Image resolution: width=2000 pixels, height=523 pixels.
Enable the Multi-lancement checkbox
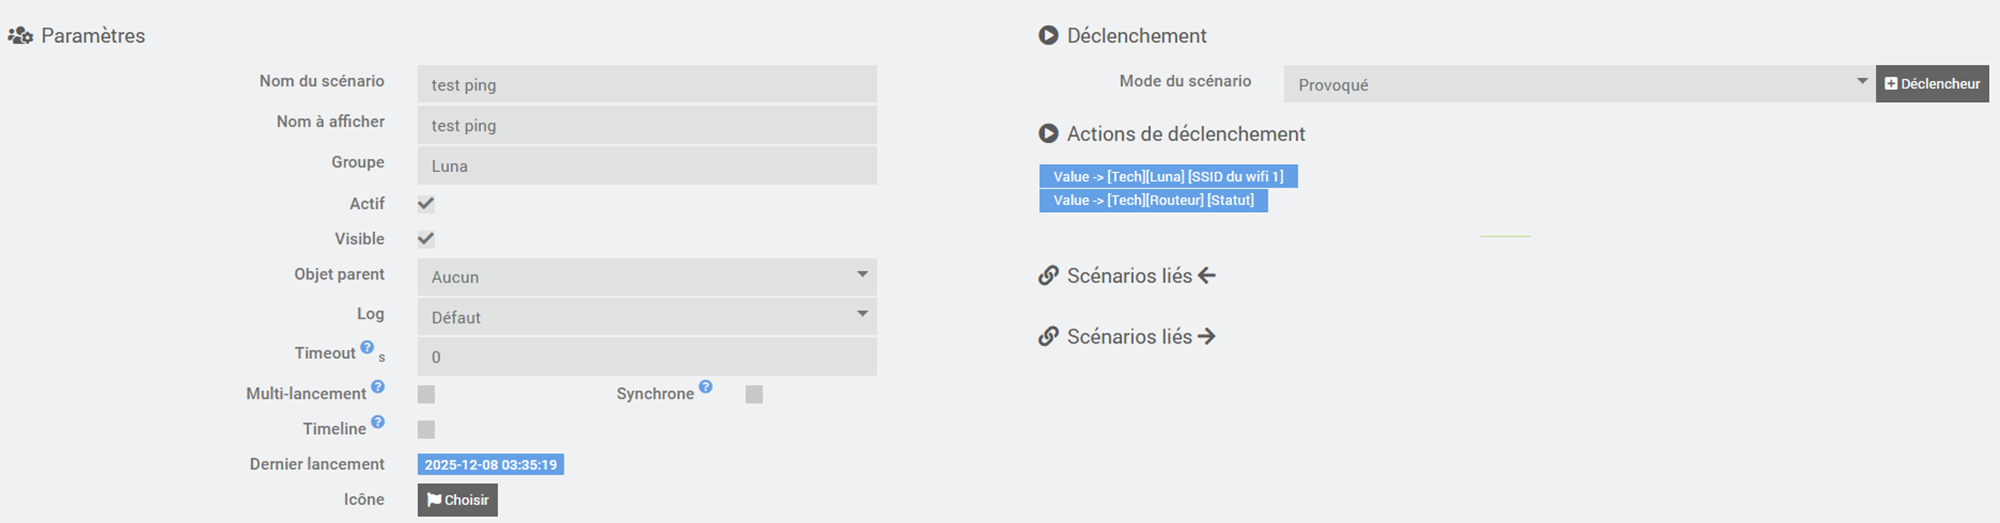pos(426,394)
